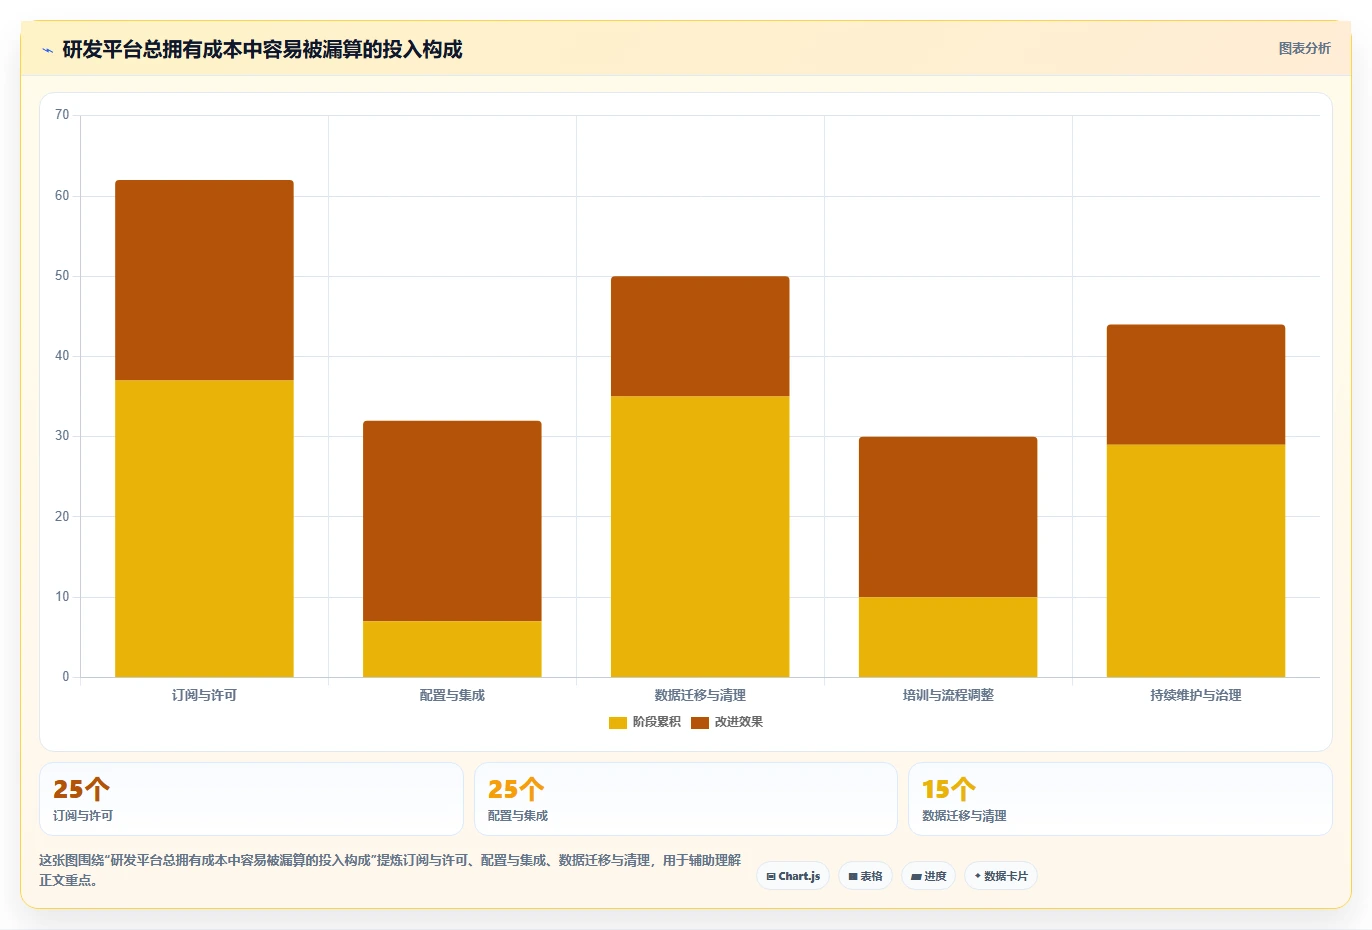Click the y-axis tick value 50
This screenshot has height=930, width=1372.
[x=62, y=276]
